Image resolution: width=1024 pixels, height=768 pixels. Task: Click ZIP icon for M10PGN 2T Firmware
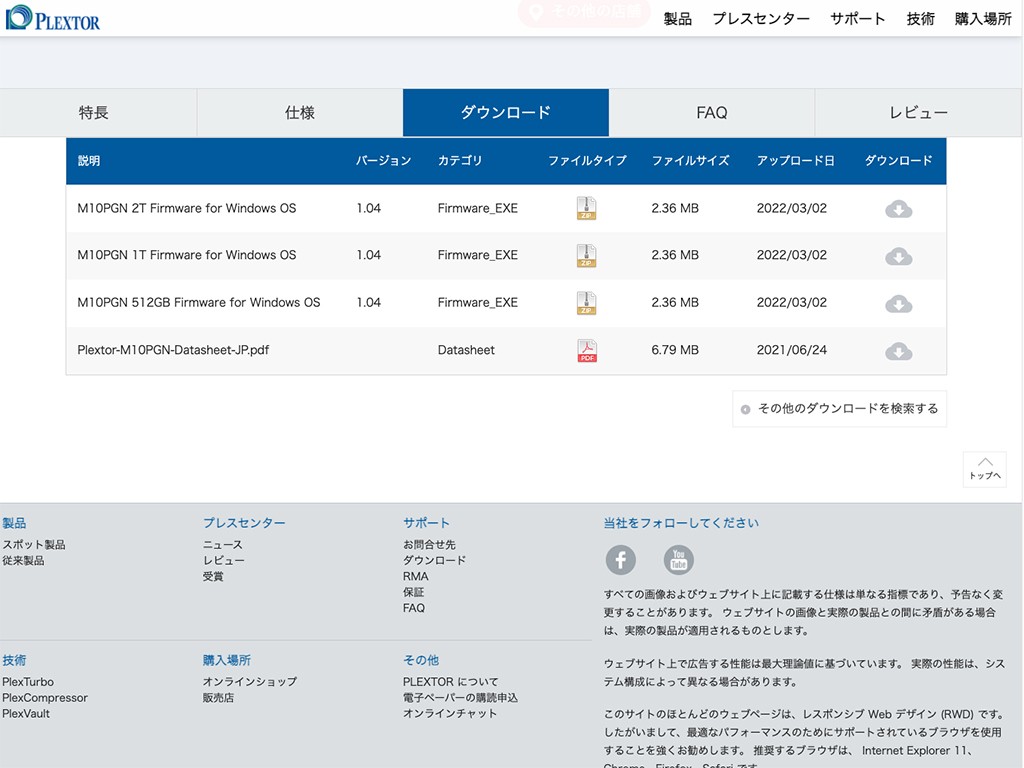click(586, 209)
